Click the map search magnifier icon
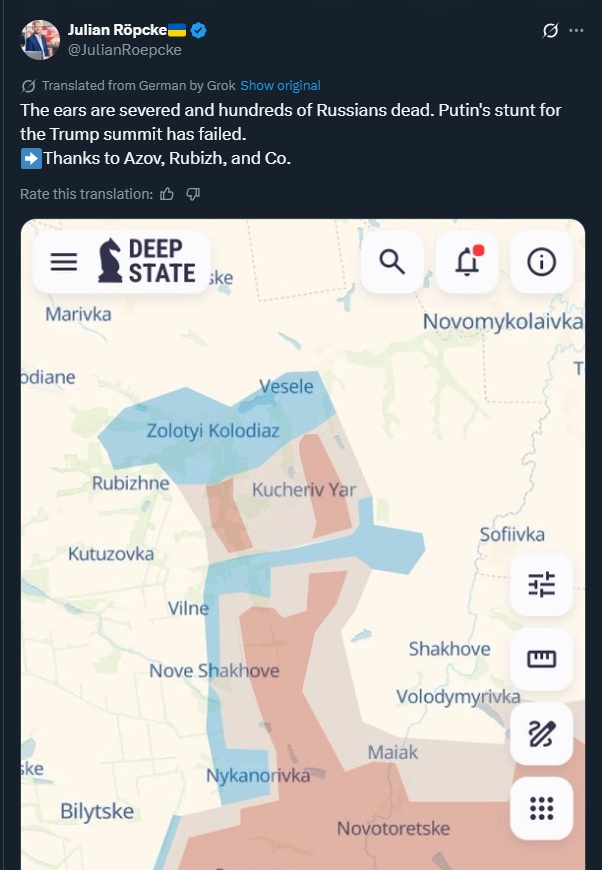The height and width of the screenshot is (870, 602). 392,262
